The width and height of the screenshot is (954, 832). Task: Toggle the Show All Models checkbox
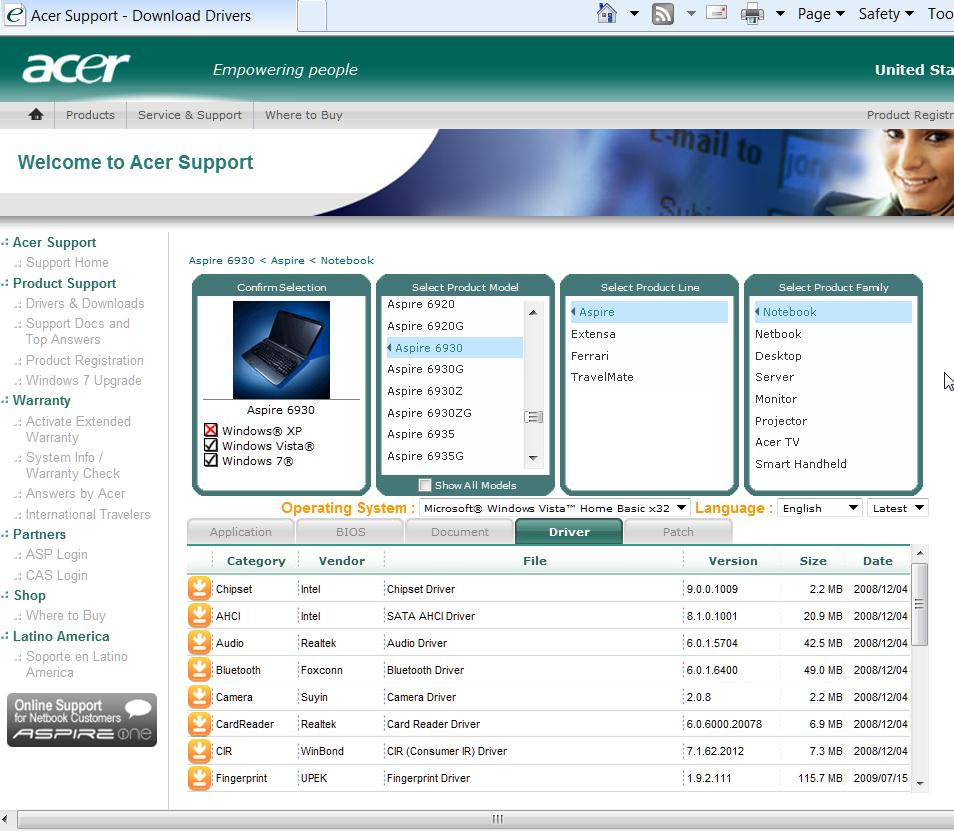pyautogui.click(x=425, y=485)
